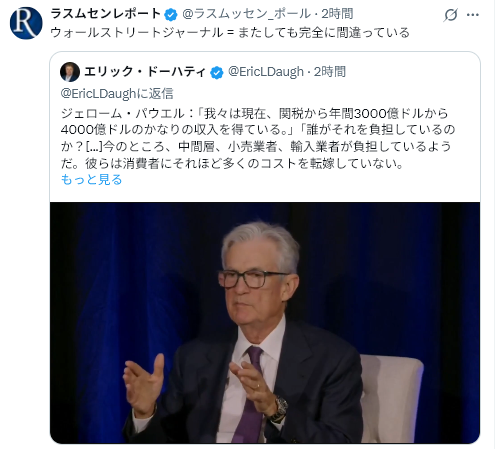495x449 pixels.
Task: Open the main tweet's 2時間 timestamp
Action: click(337, 14)
